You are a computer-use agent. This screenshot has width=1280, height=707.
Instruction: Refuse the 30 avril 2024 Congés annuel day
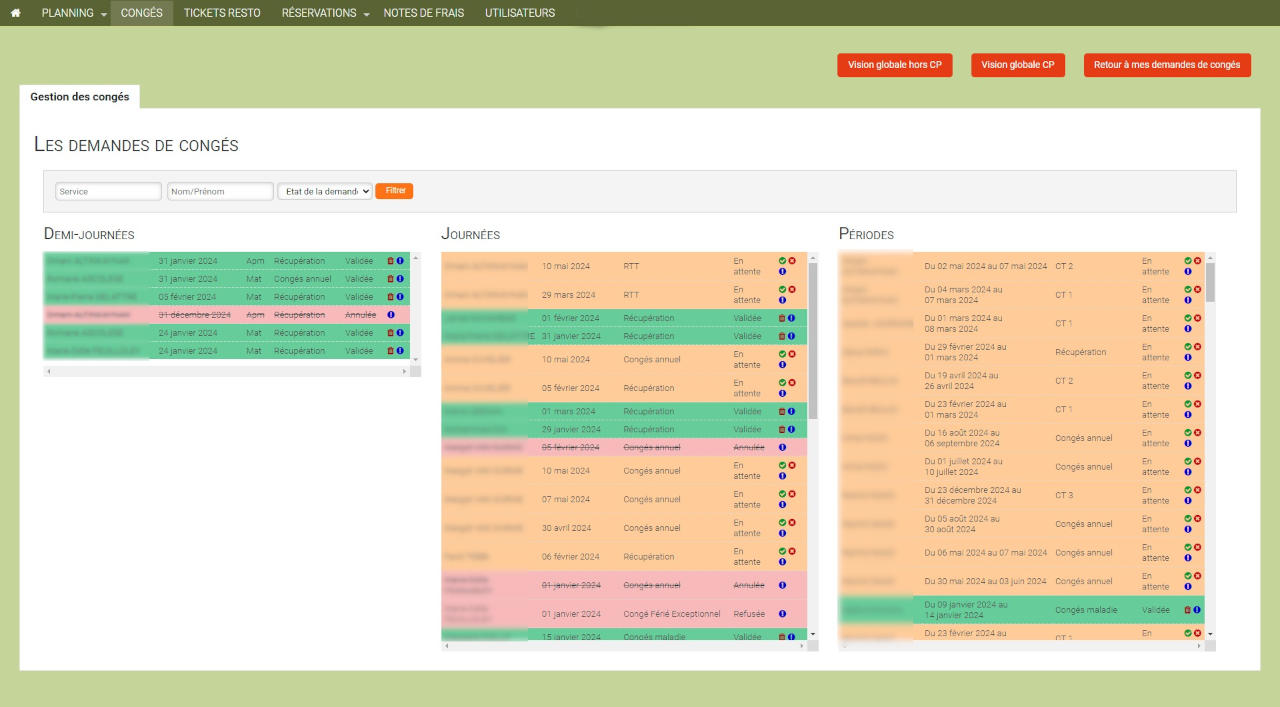click(792, 522)
